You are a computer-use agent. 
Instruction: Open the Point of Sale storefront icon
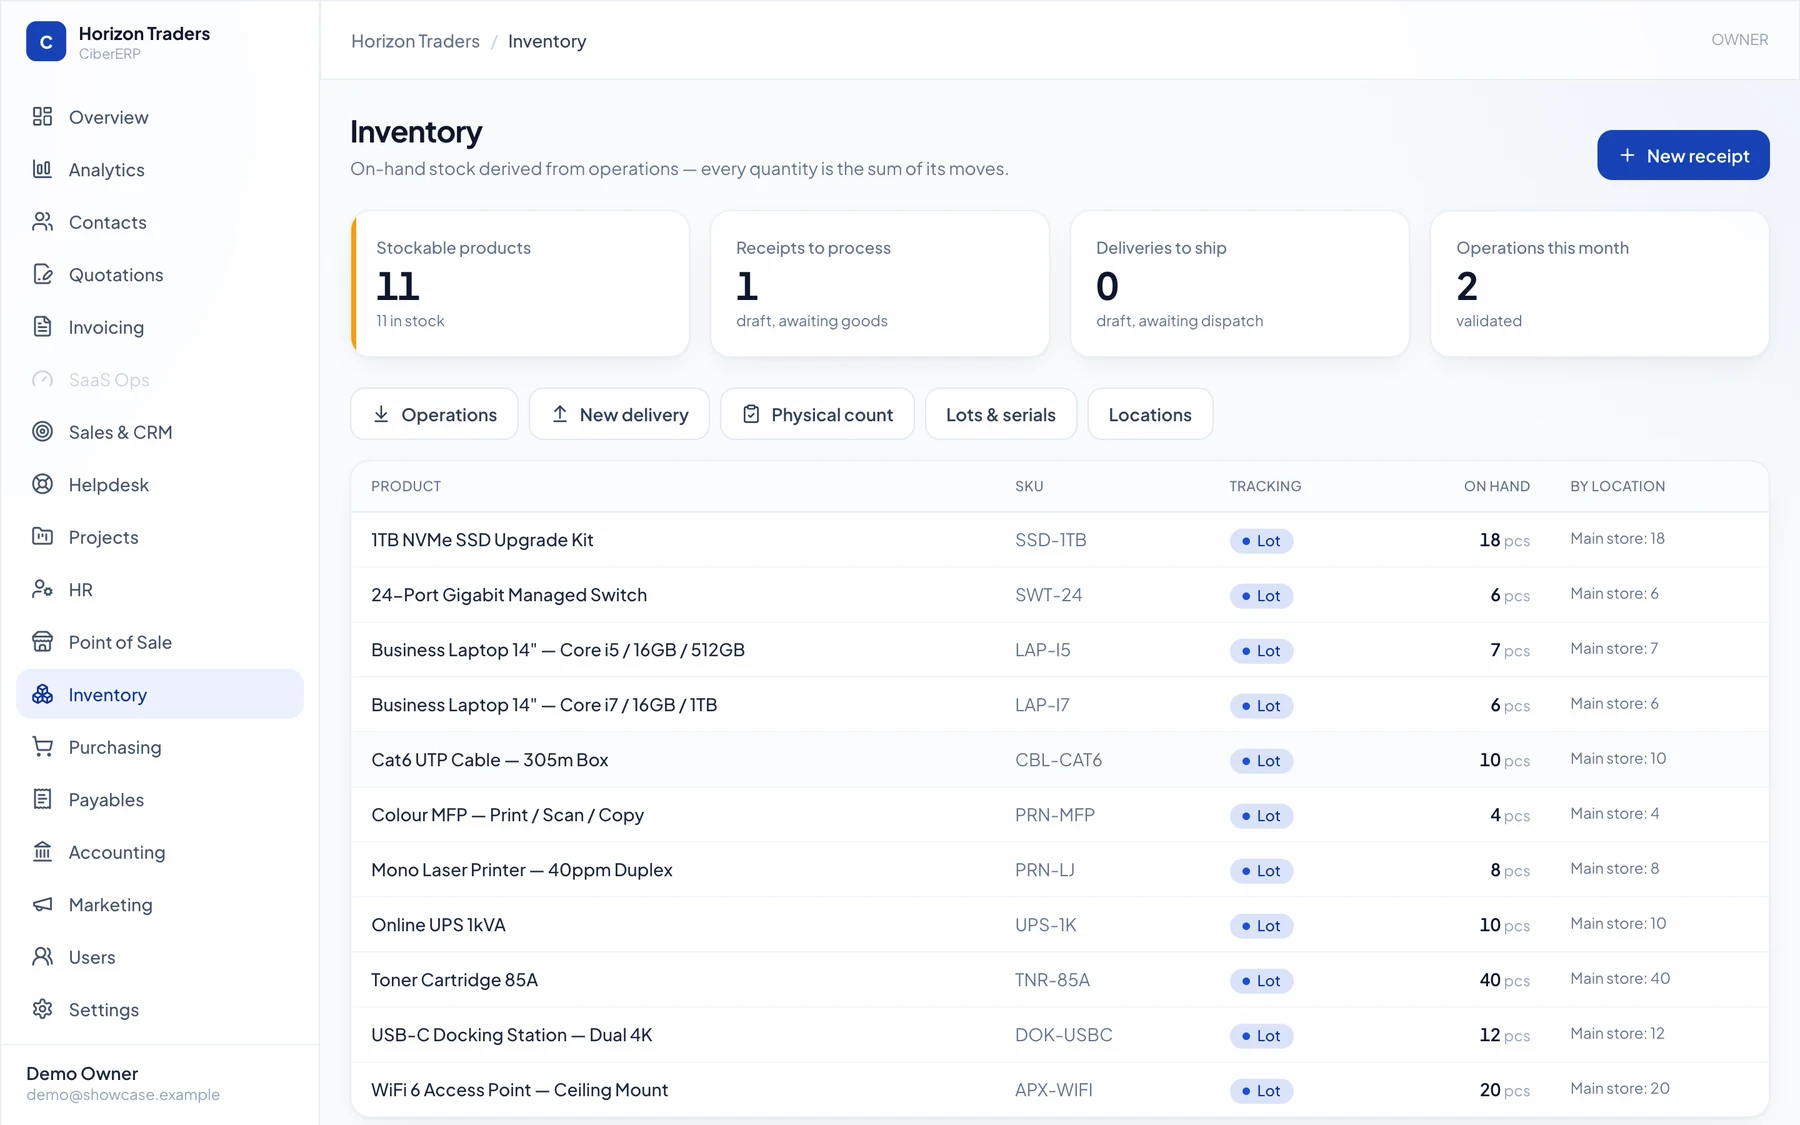[42, 642]
